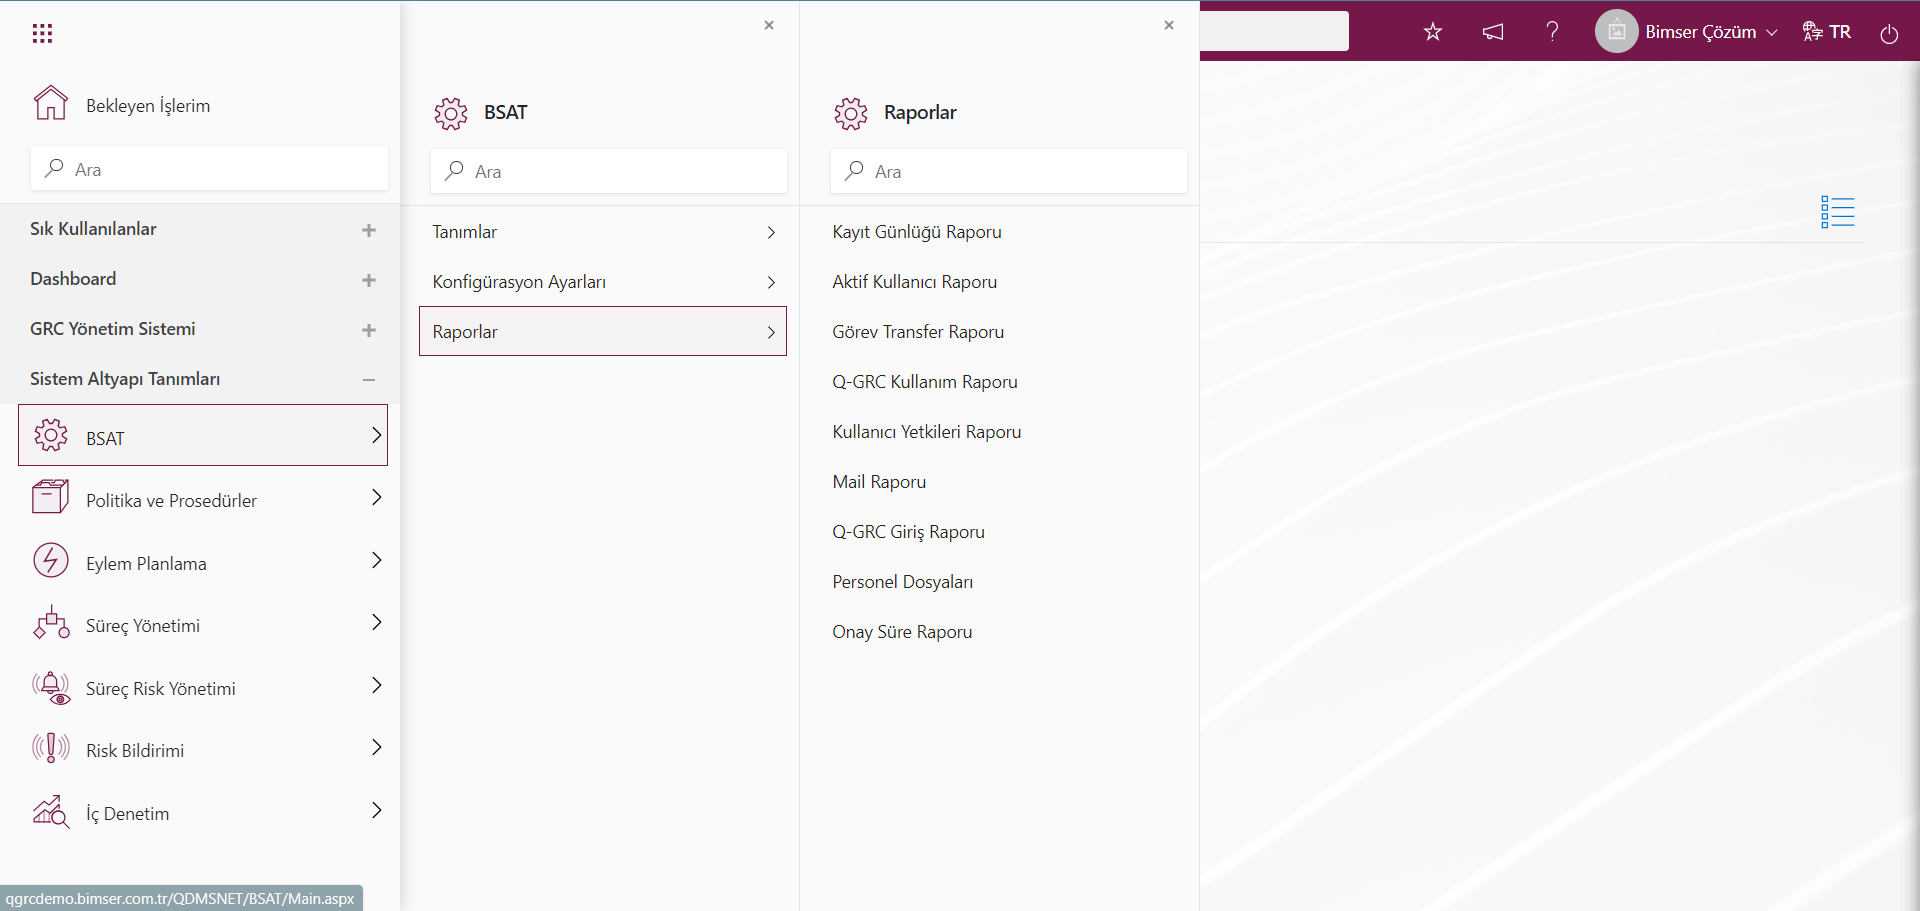Expand Eylem Planlama chevron
Screen dimensions: 1920x911
tap(377, 560)
